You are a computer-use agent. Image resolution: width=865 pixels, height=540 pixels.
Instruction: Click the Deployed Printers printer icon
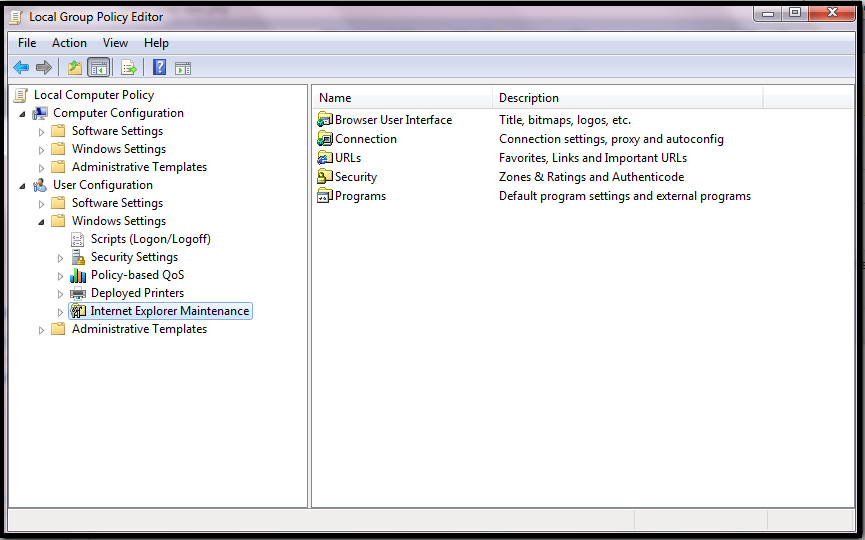(78, 293)
